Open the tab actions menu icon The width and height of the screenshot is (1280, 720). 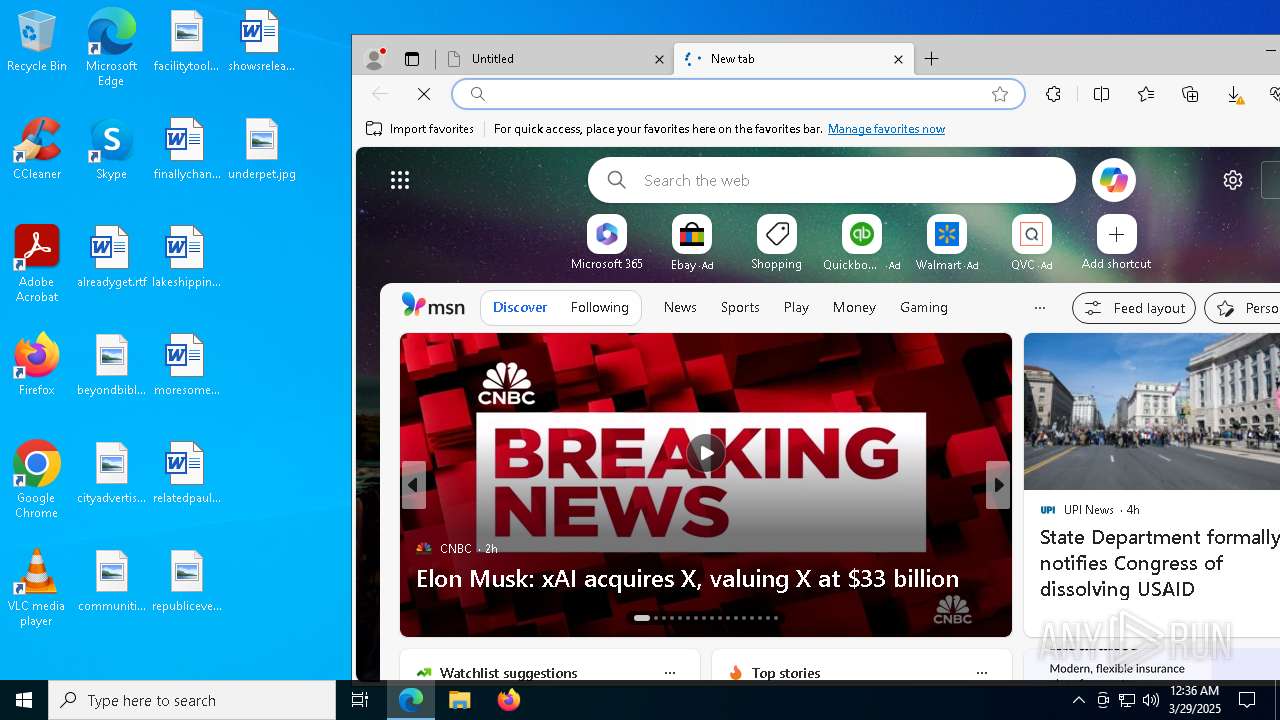pyautogui.click(x=412, y=59)
